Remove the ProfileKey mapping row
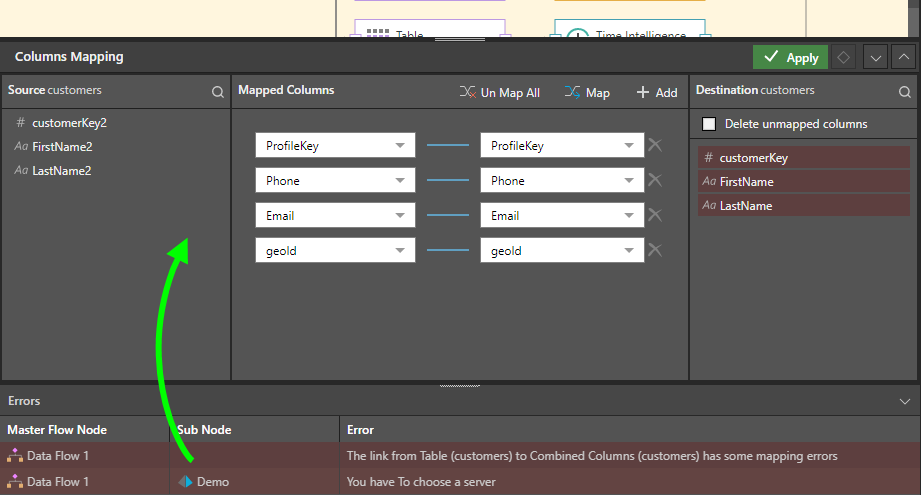The width and height of the screenshot is (921, 495). (x=655, y=145)
